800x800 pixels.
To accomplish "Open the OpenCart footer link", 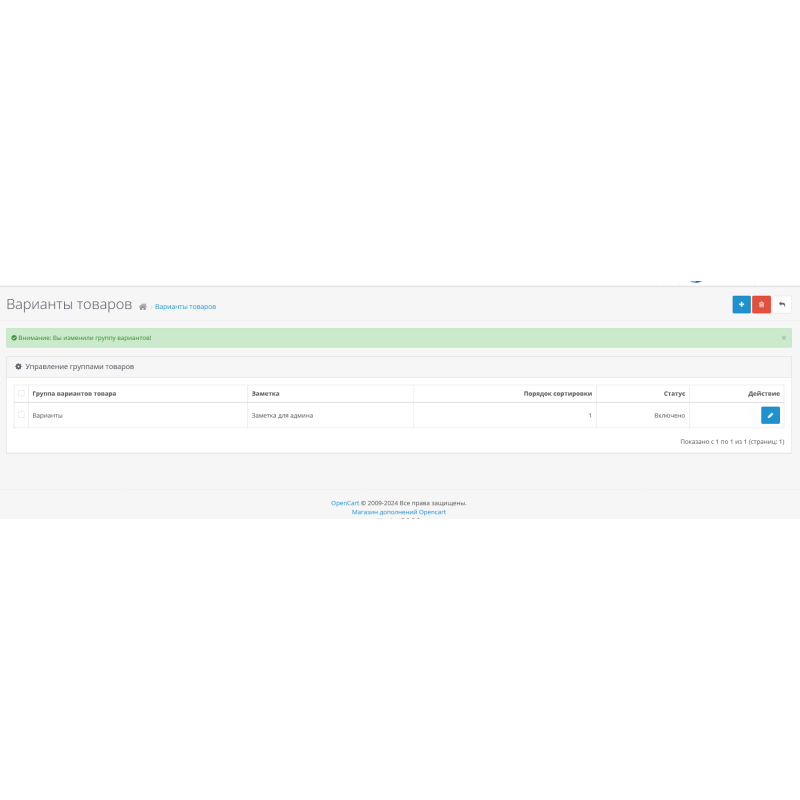I will [345, 503].
